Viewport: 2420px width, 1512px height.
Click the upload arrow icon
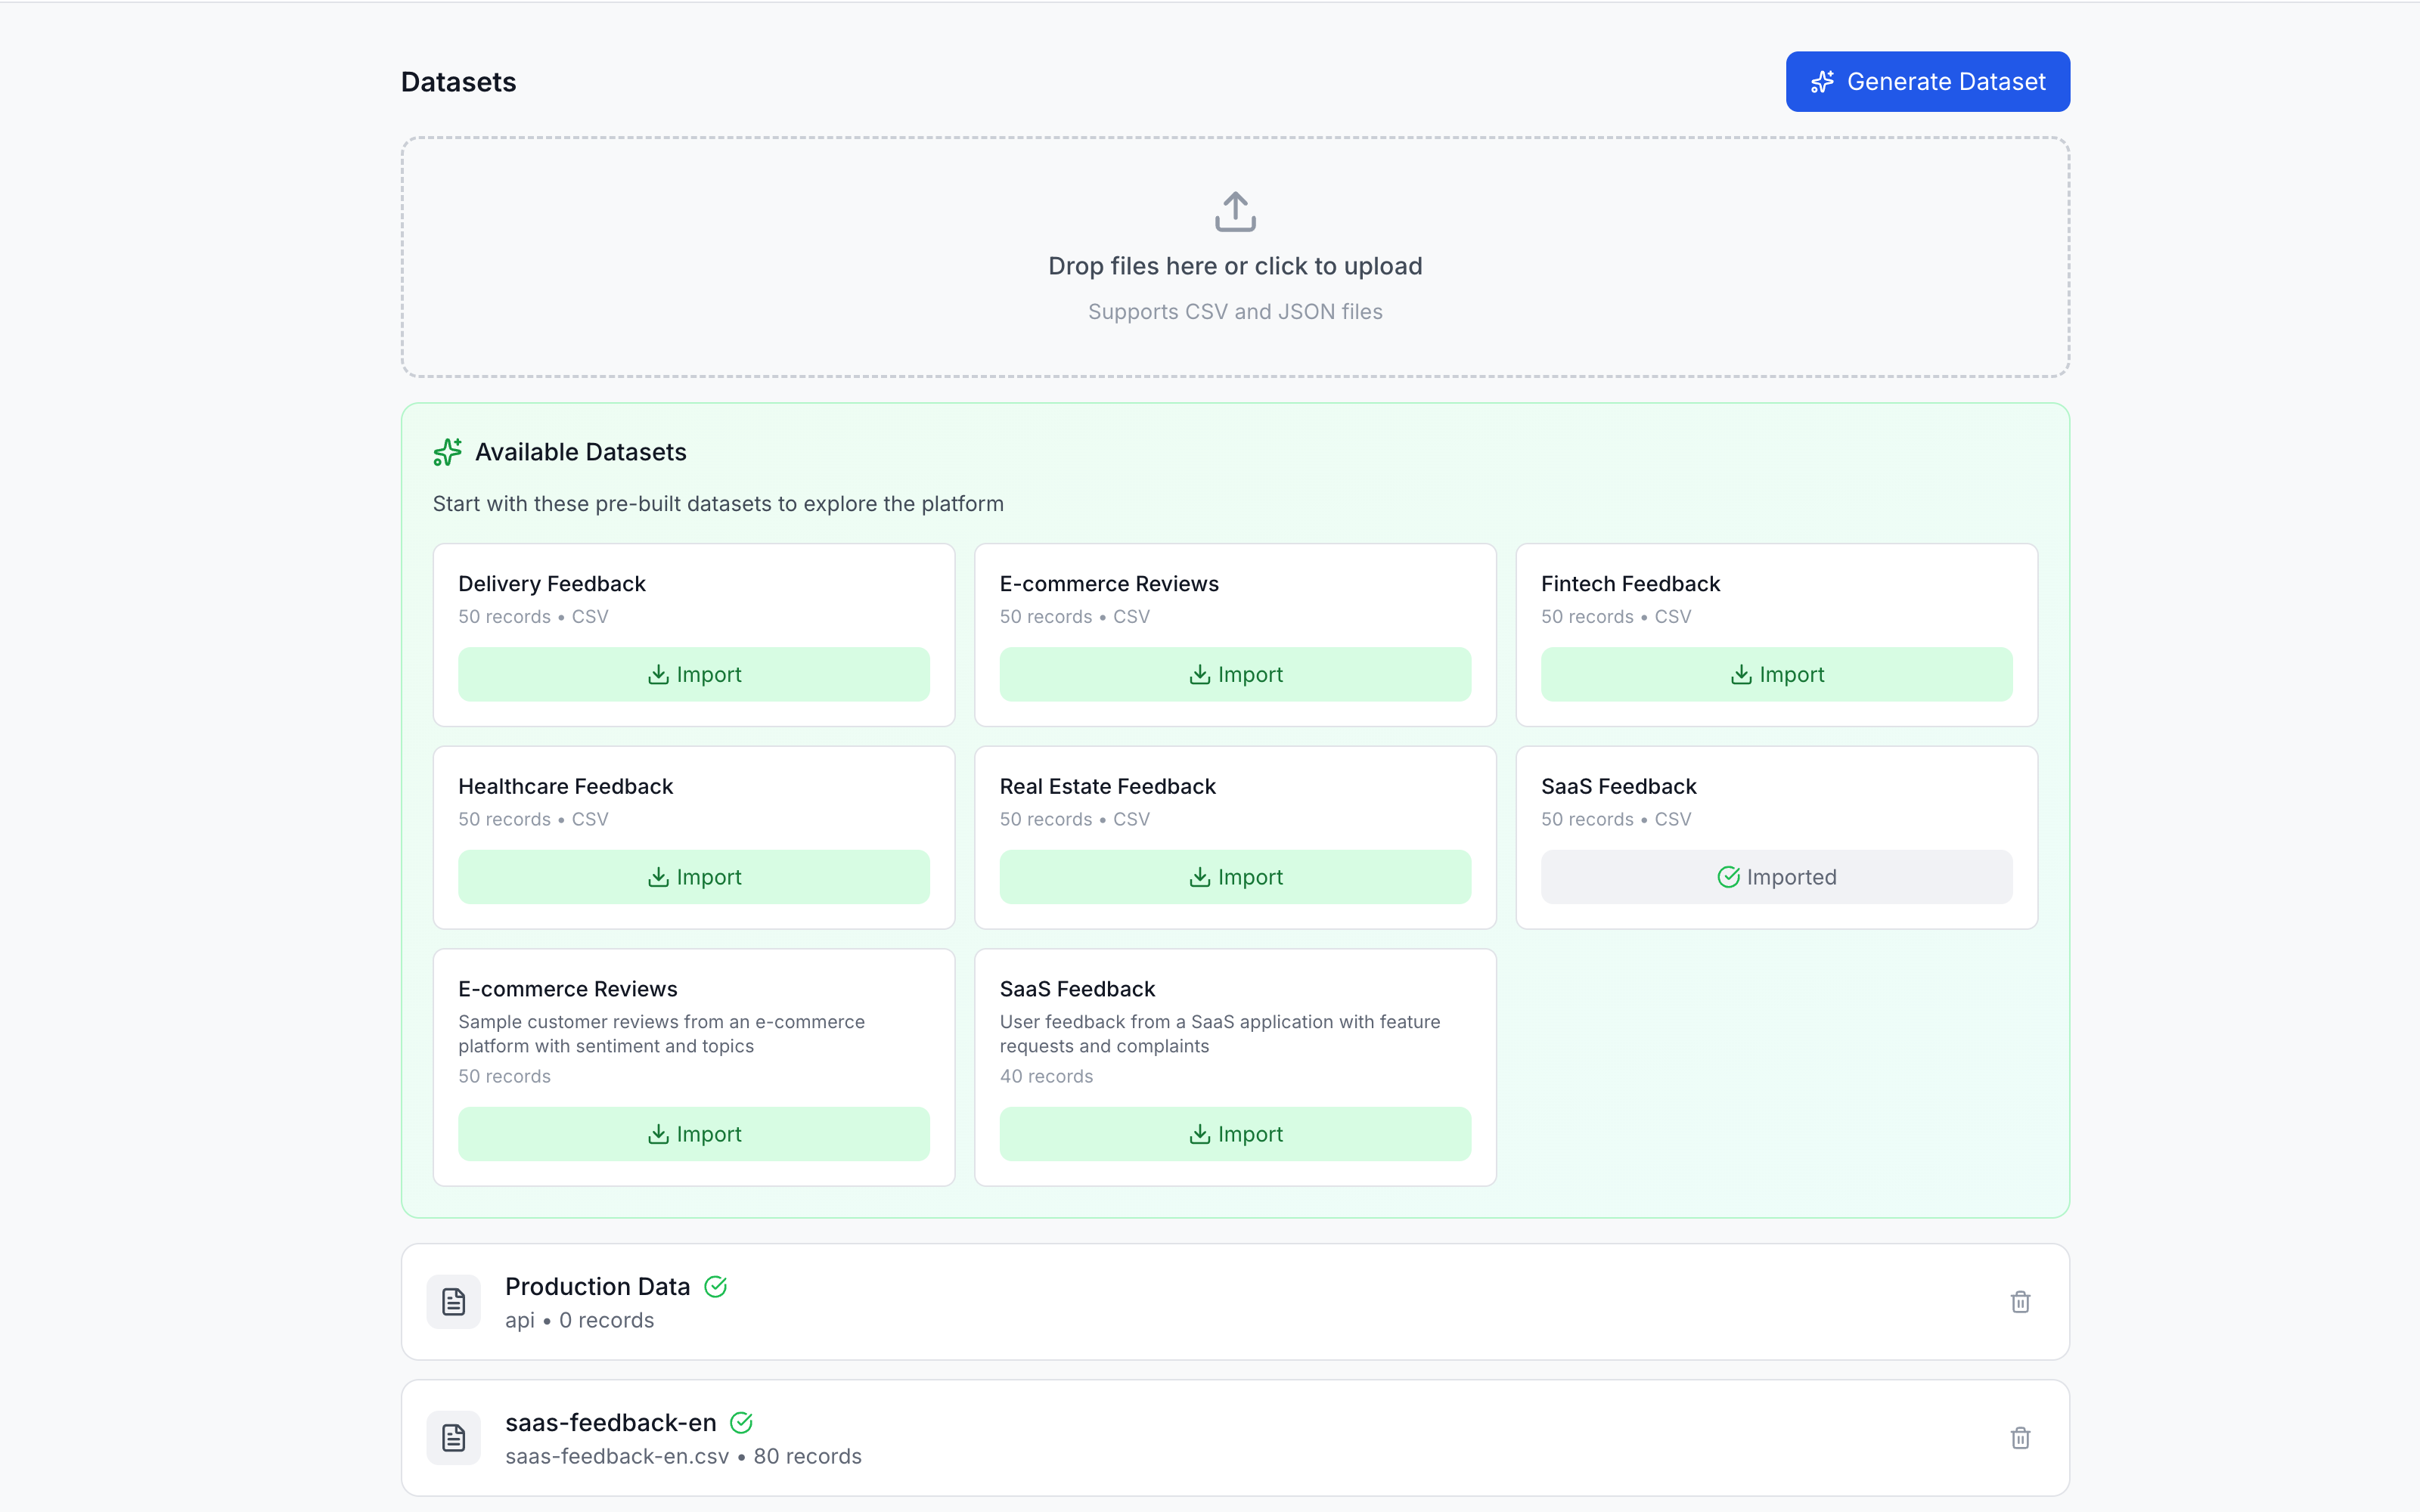tap(1235, 211)
